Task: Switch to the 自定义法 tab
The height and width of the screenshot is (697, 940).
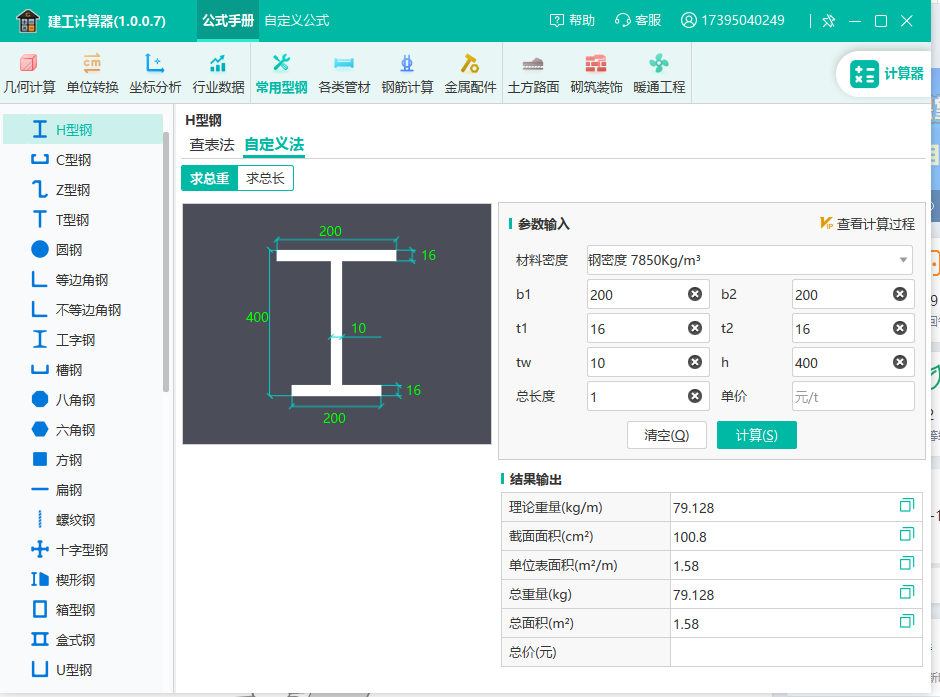Action: [x=274, y=144]
